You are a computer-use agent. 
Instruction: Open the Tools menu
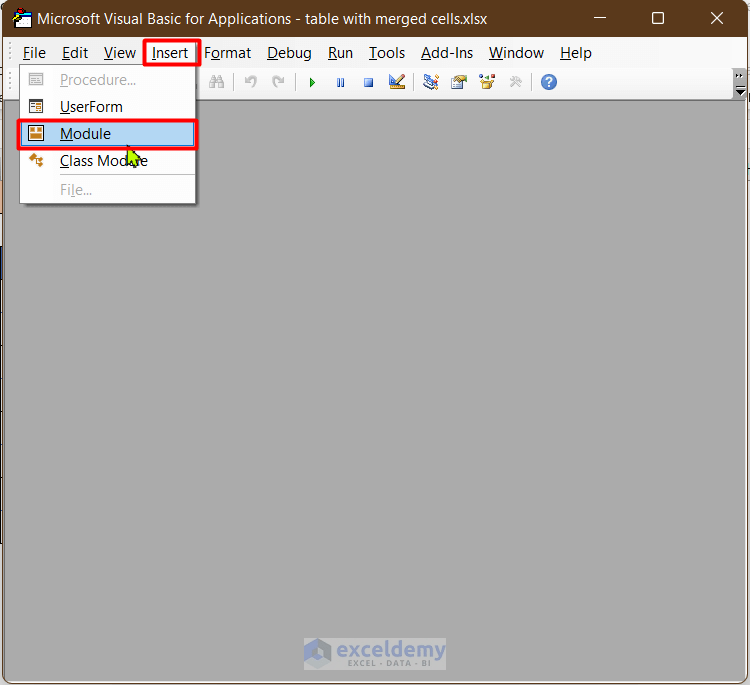pyautogui.click(x=386, y=53)
